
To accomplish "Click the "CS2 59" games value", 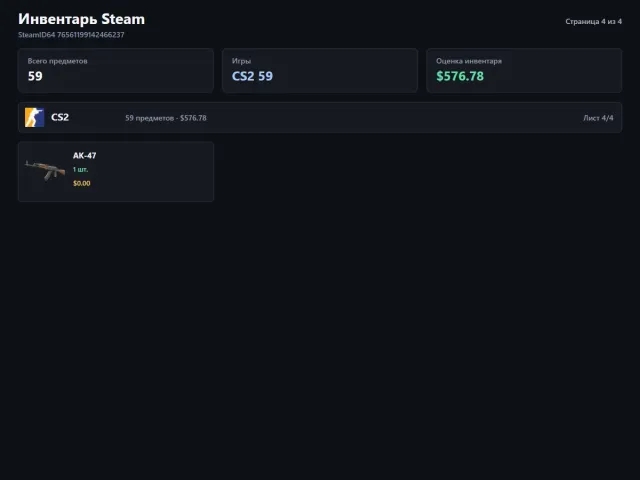I will [252, 76].
